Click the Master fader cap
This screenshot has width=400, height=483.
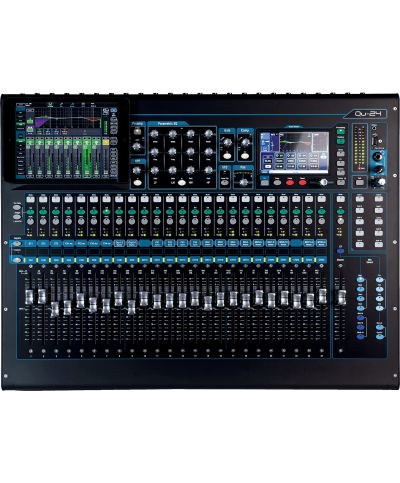pyautogui.click(x=342, y=297)
